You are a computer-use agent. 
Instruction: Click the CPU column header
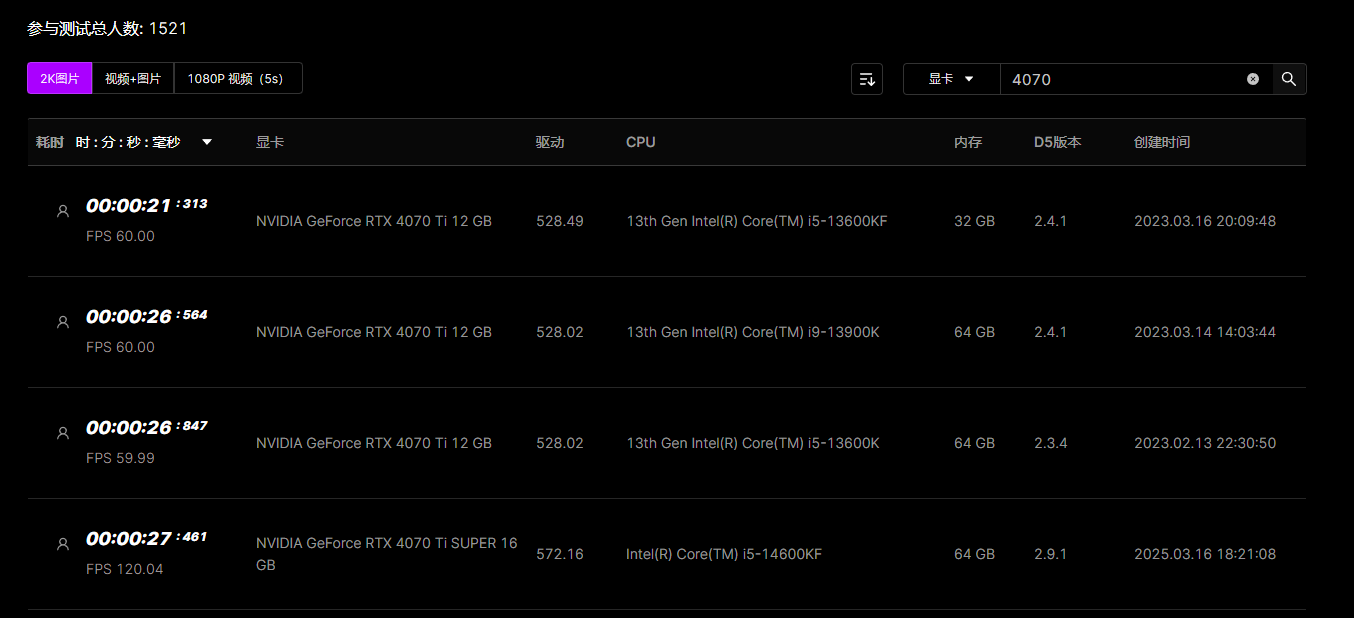pyautogui.click(x=641, y=142)
